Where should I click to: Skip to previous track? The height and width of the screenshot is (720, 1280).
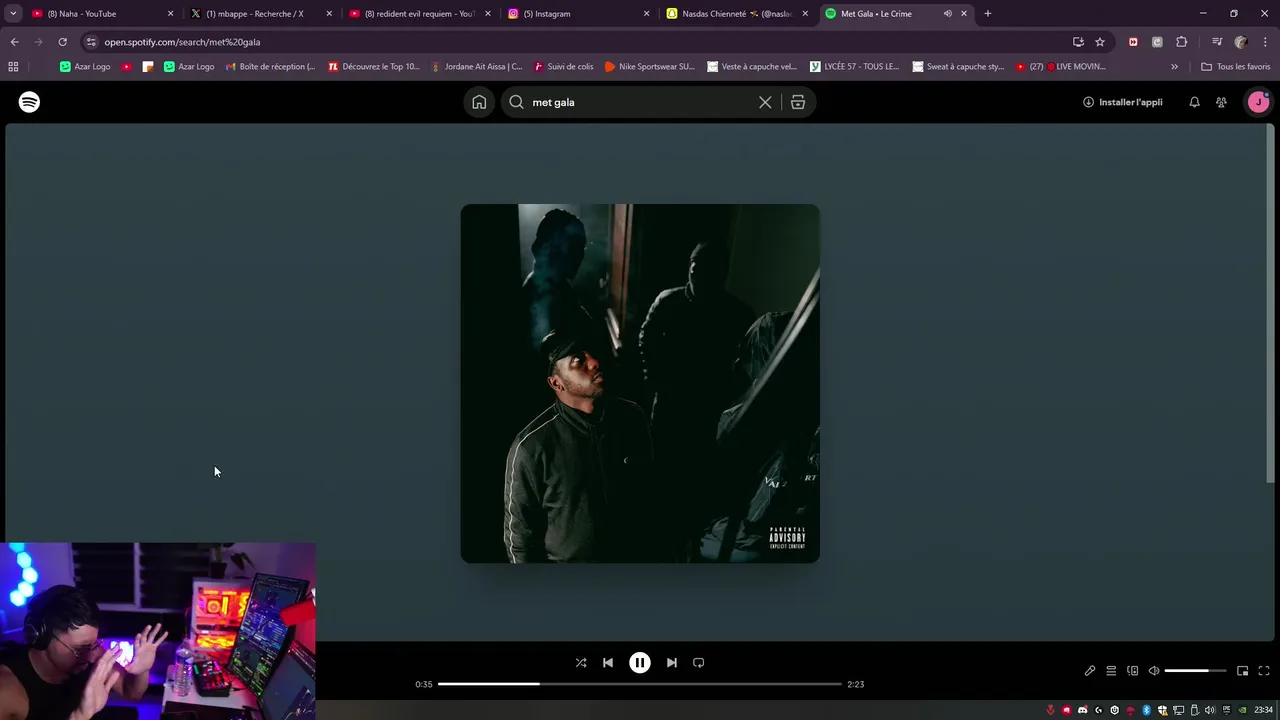click(x=608, y=662)
